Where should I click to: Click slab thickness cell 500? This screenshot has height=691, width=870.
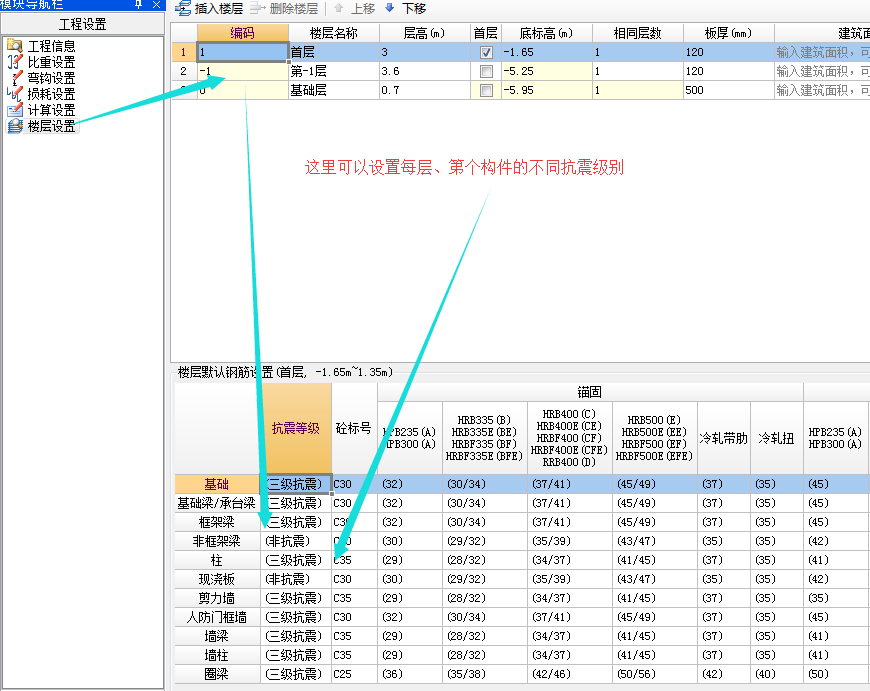(x=729, y=90)
